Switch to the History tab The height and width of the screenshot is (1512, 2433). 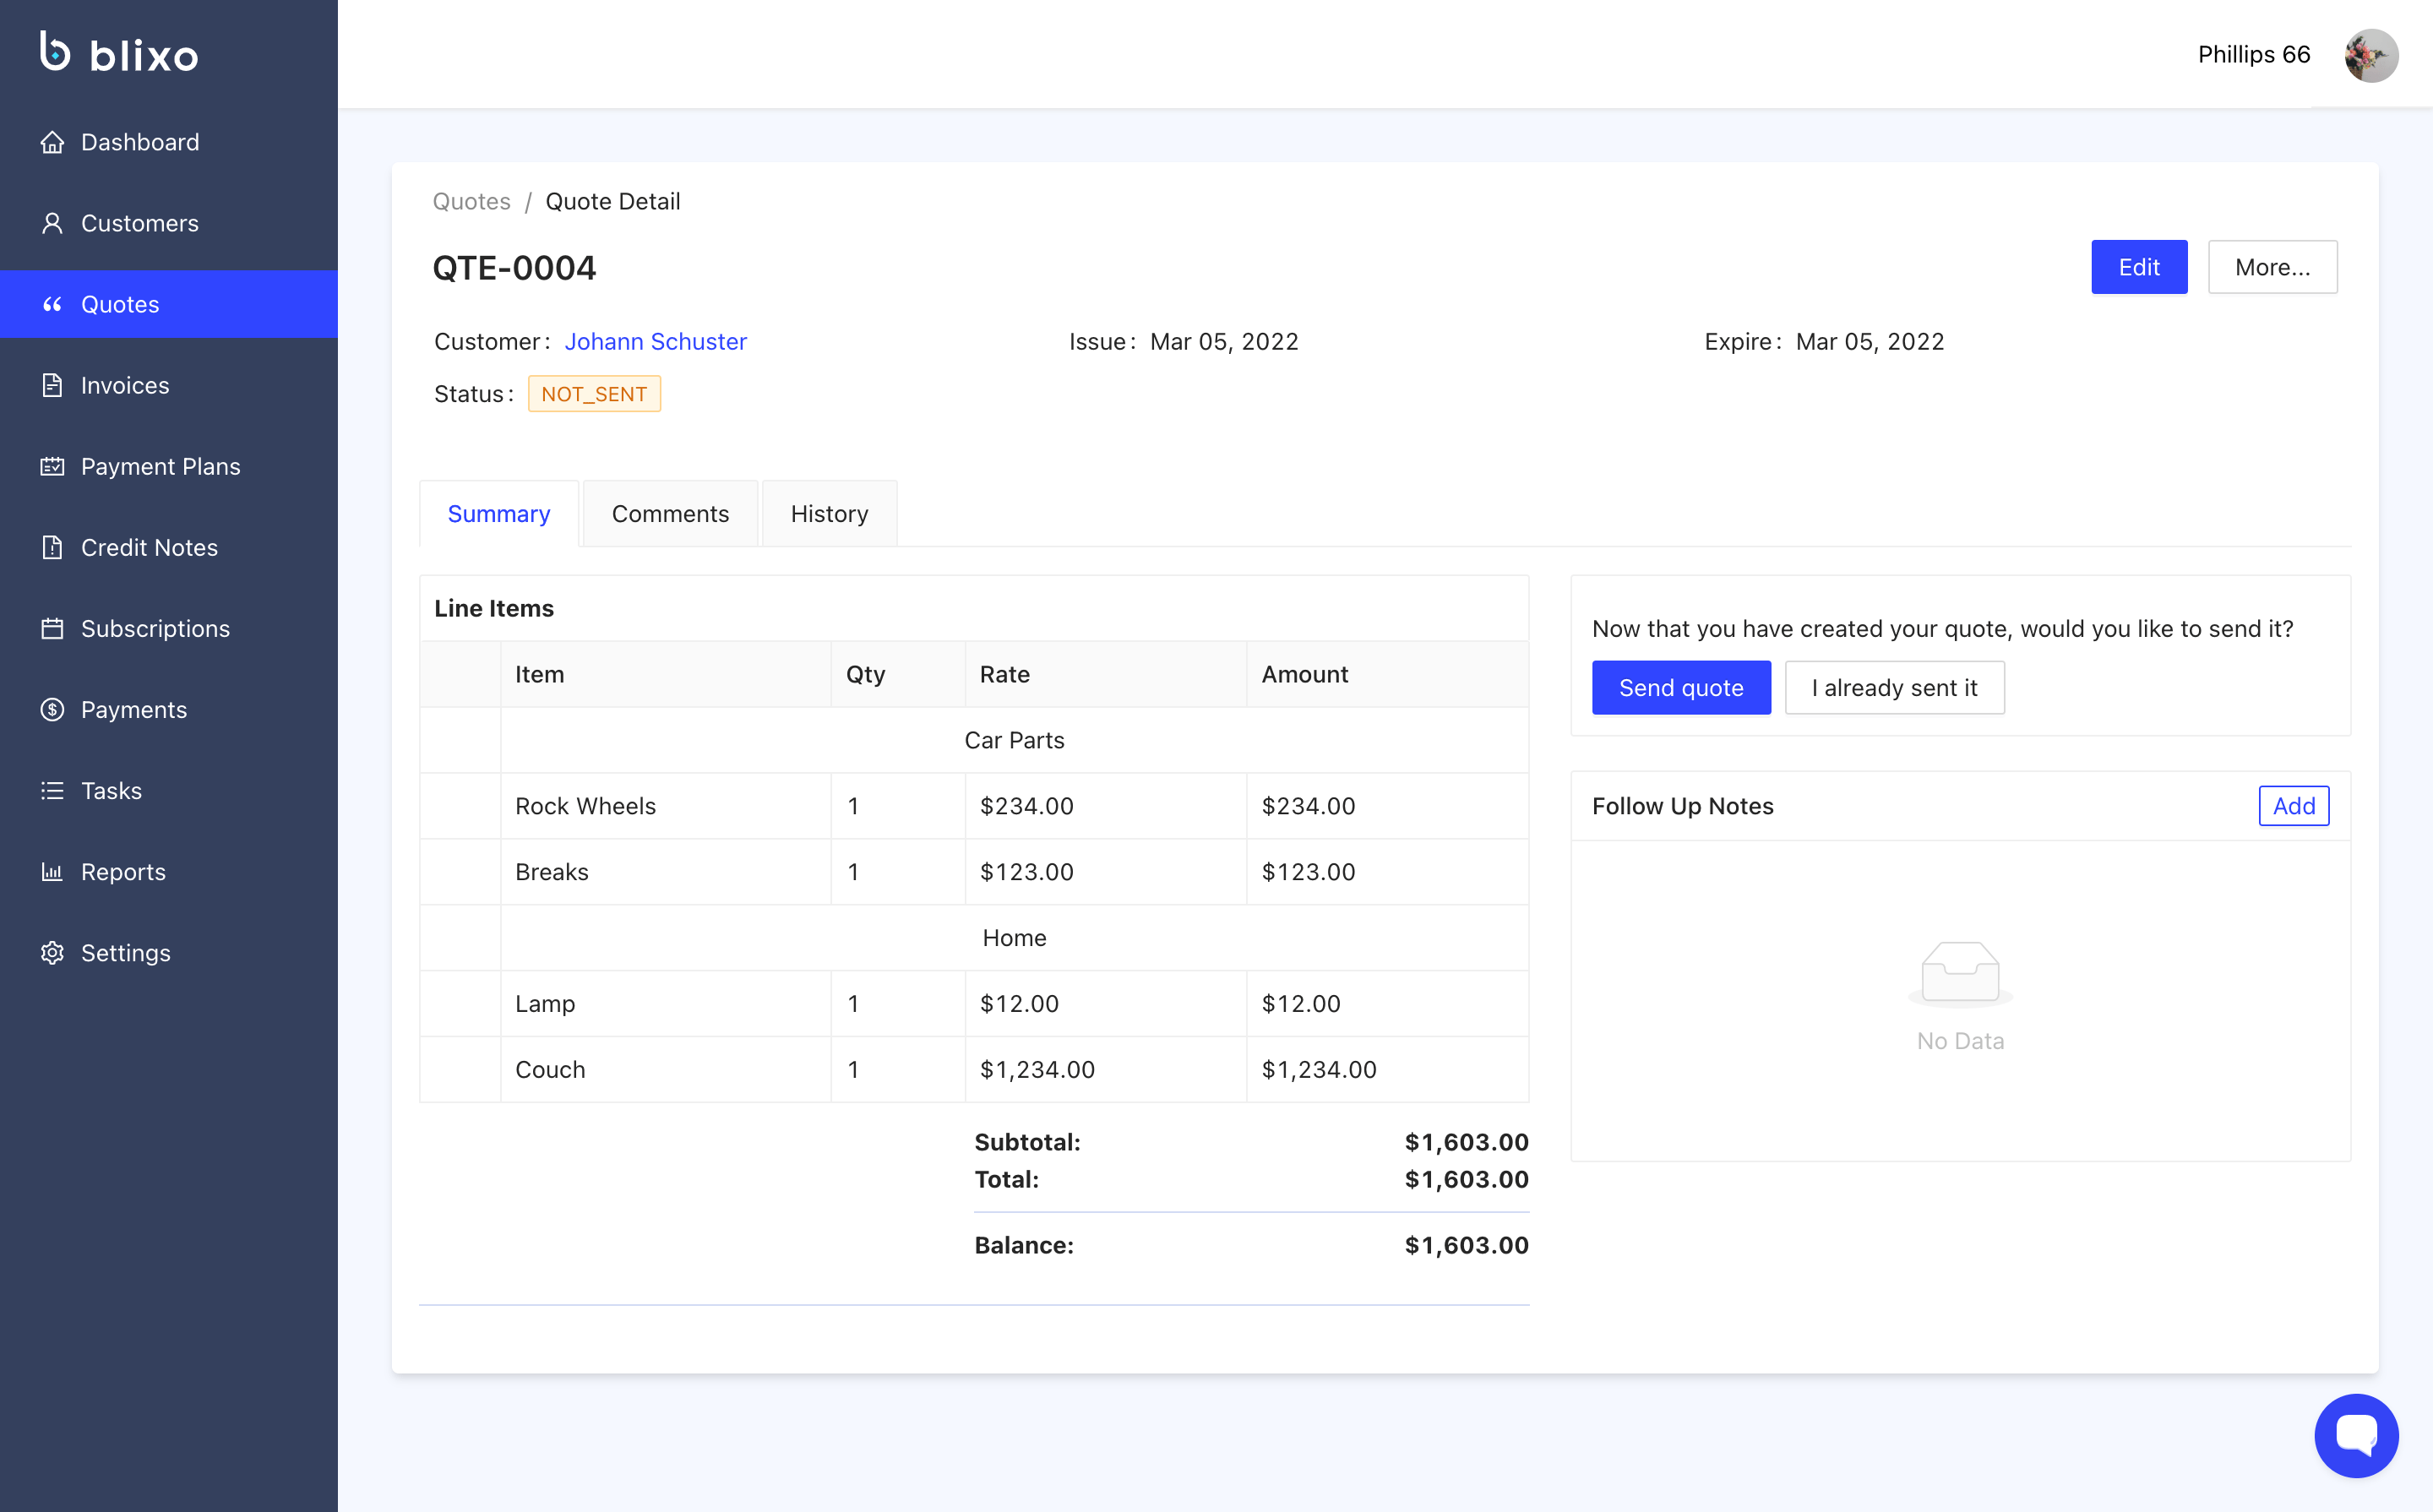pyautogui.click(x=829, y=514)
